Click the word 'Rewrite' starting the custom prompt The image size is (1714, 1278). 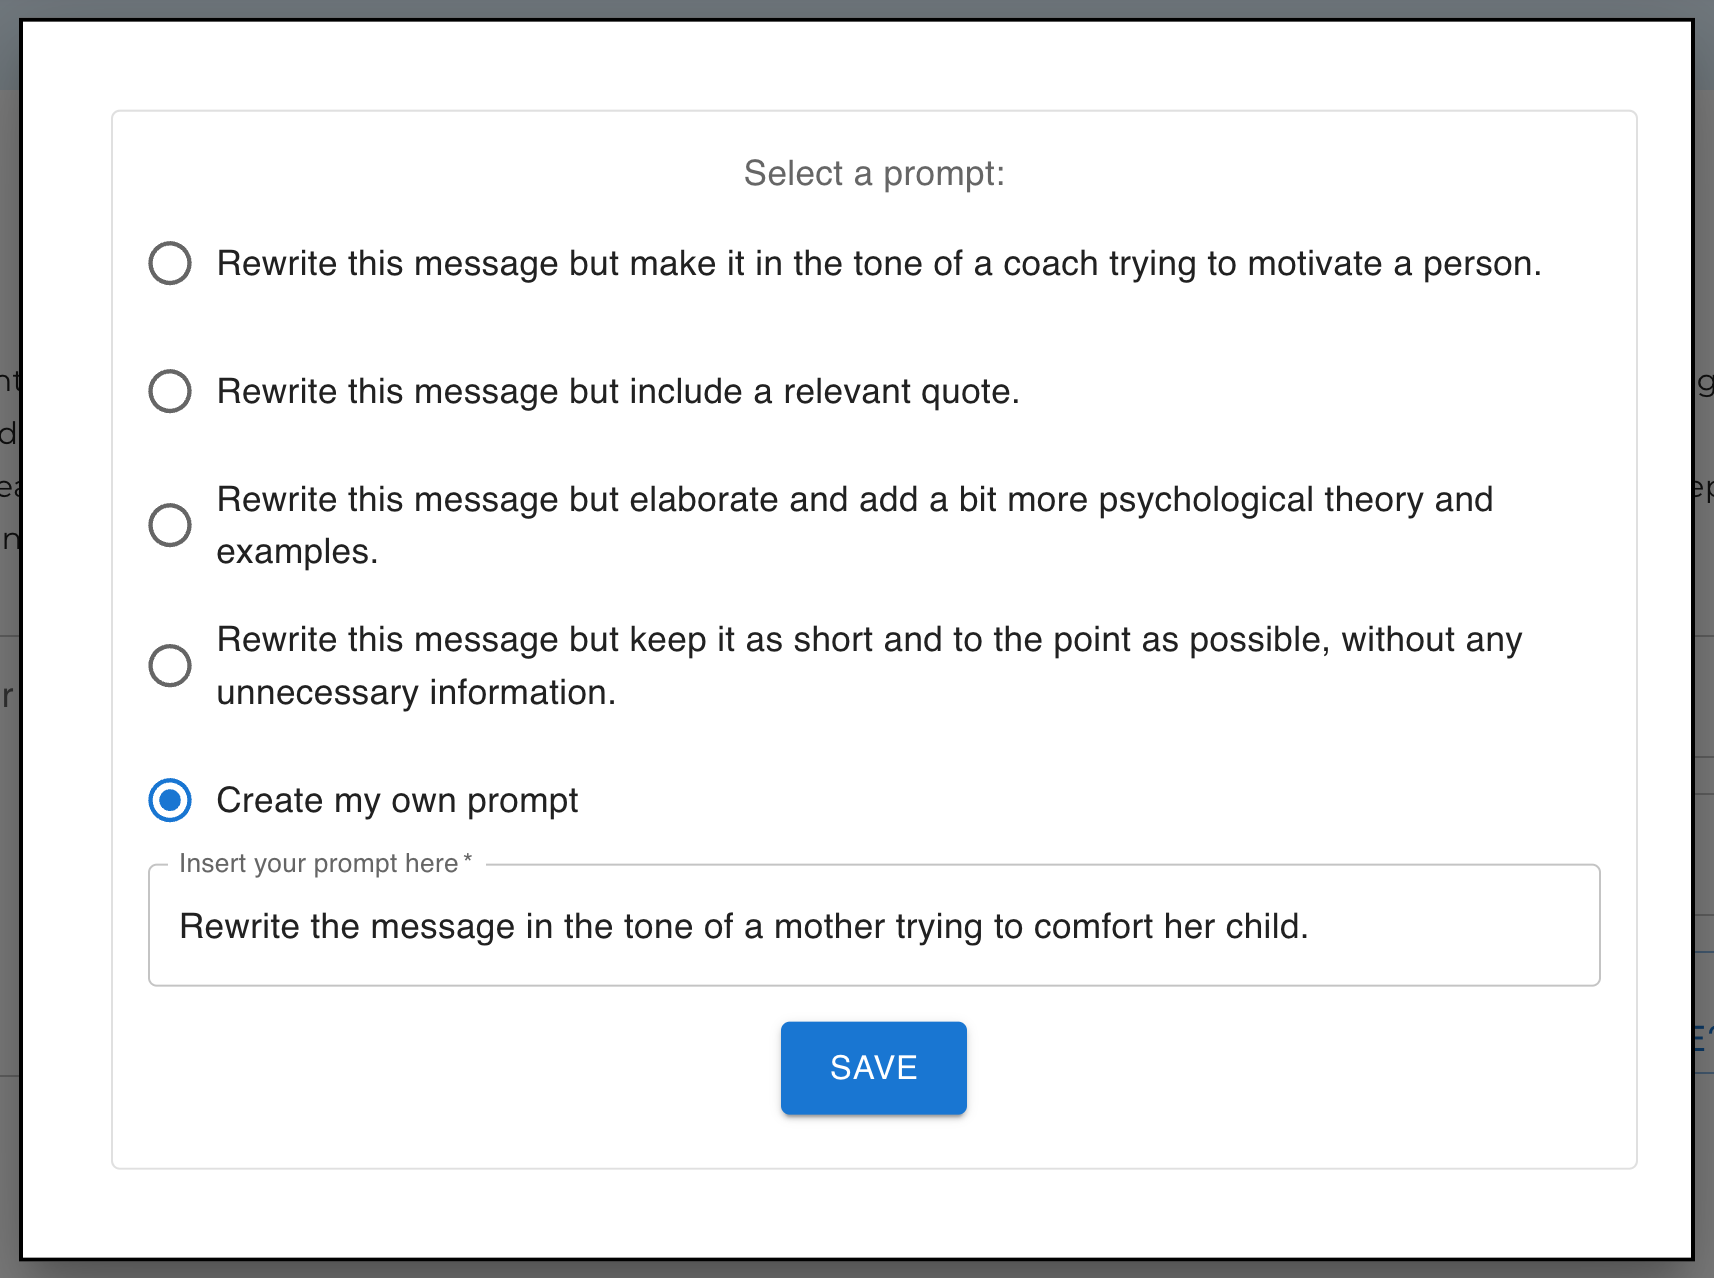239,926
